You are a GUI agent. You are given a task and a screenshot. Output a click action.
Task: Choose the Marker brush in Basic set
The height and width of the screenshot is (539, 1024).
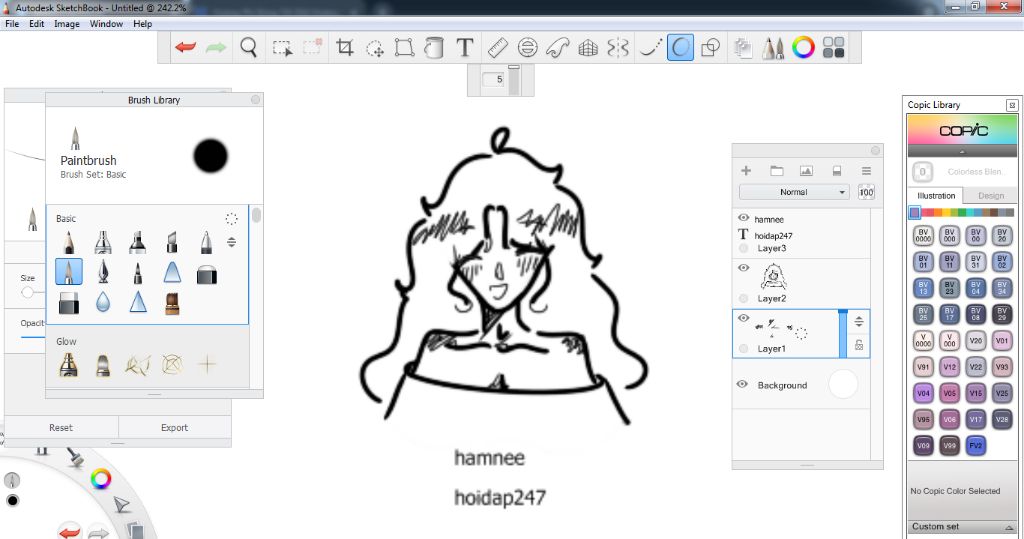coord(137,242)
